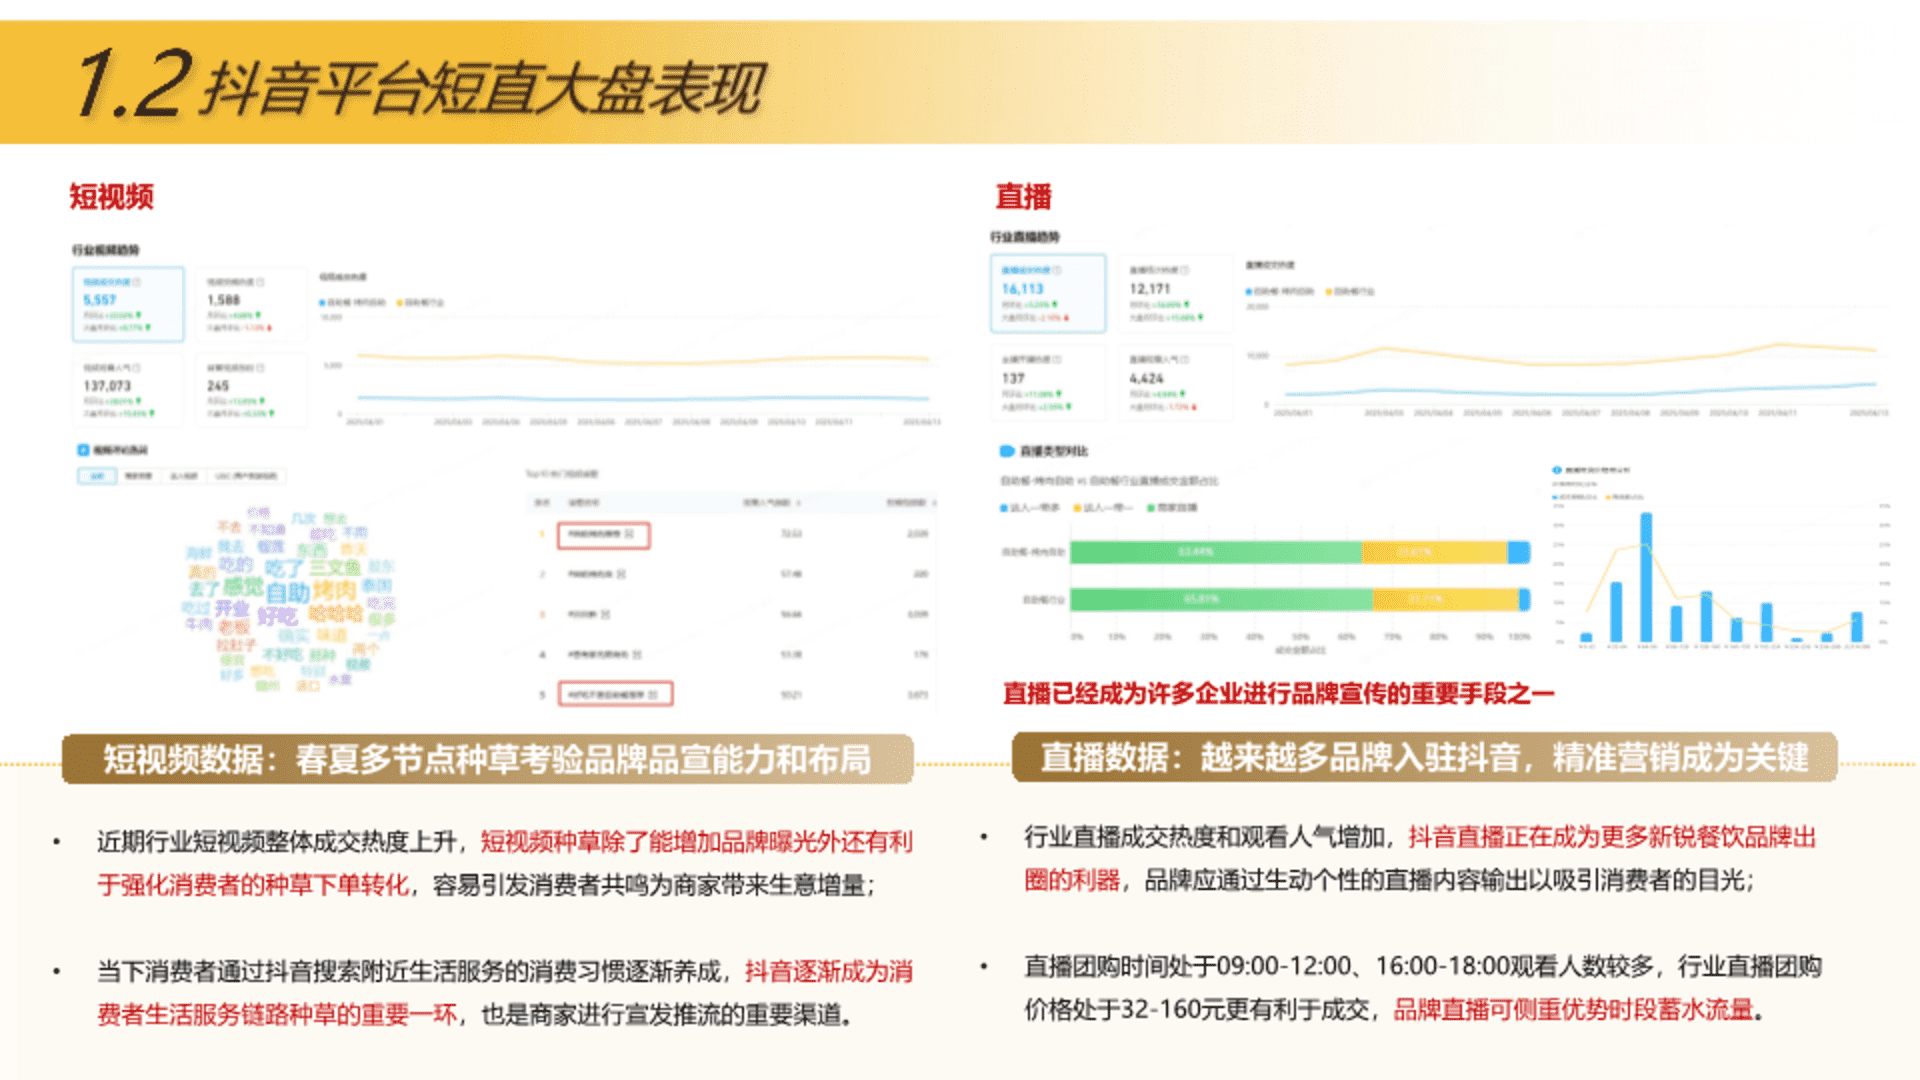The image size is (1920, 1080).
Task: Click the red caption 直播已经成为许多企业进行品牌宣传的重要手段之一
Action: tap(1279, 694)
